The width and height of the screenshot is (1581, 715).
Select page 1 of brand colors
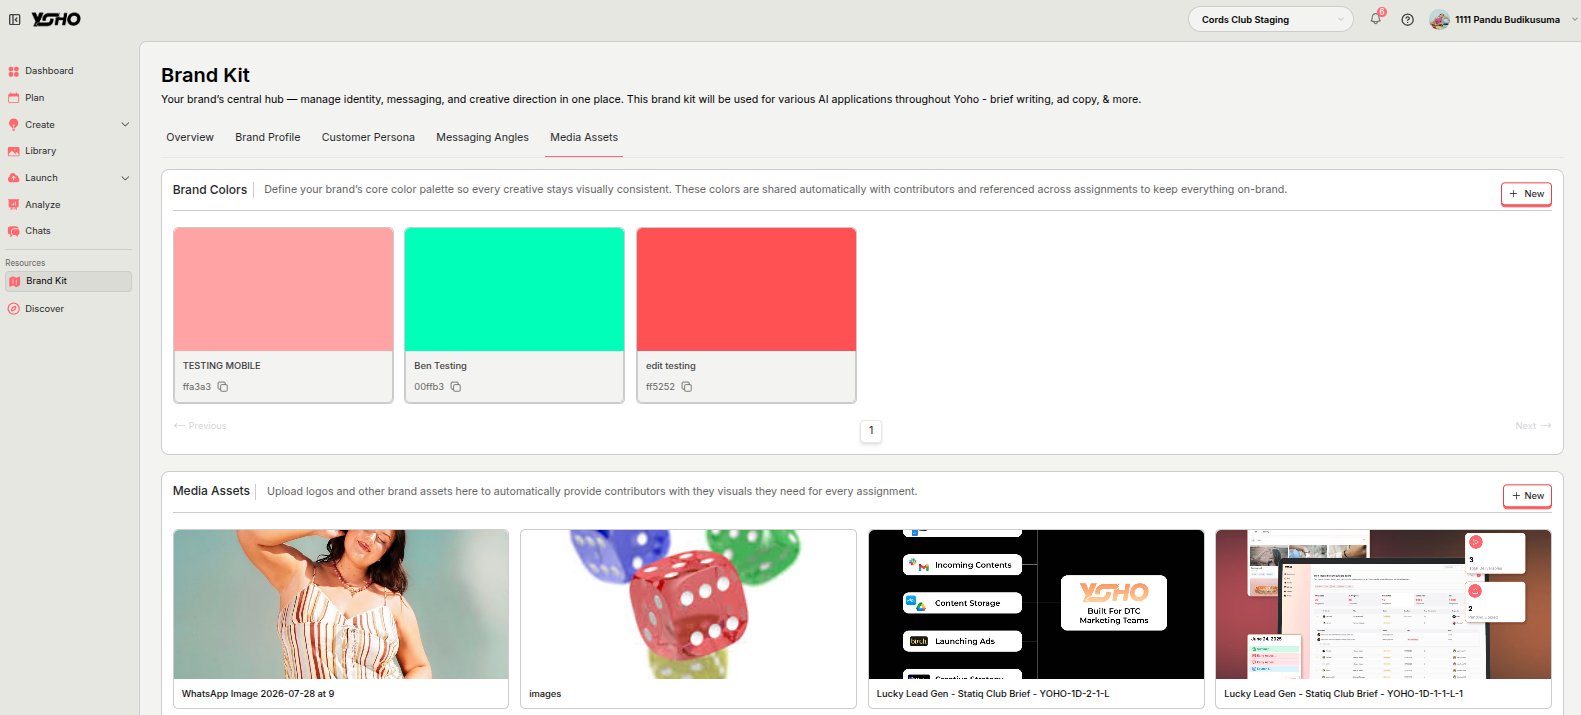click(871, 431)
